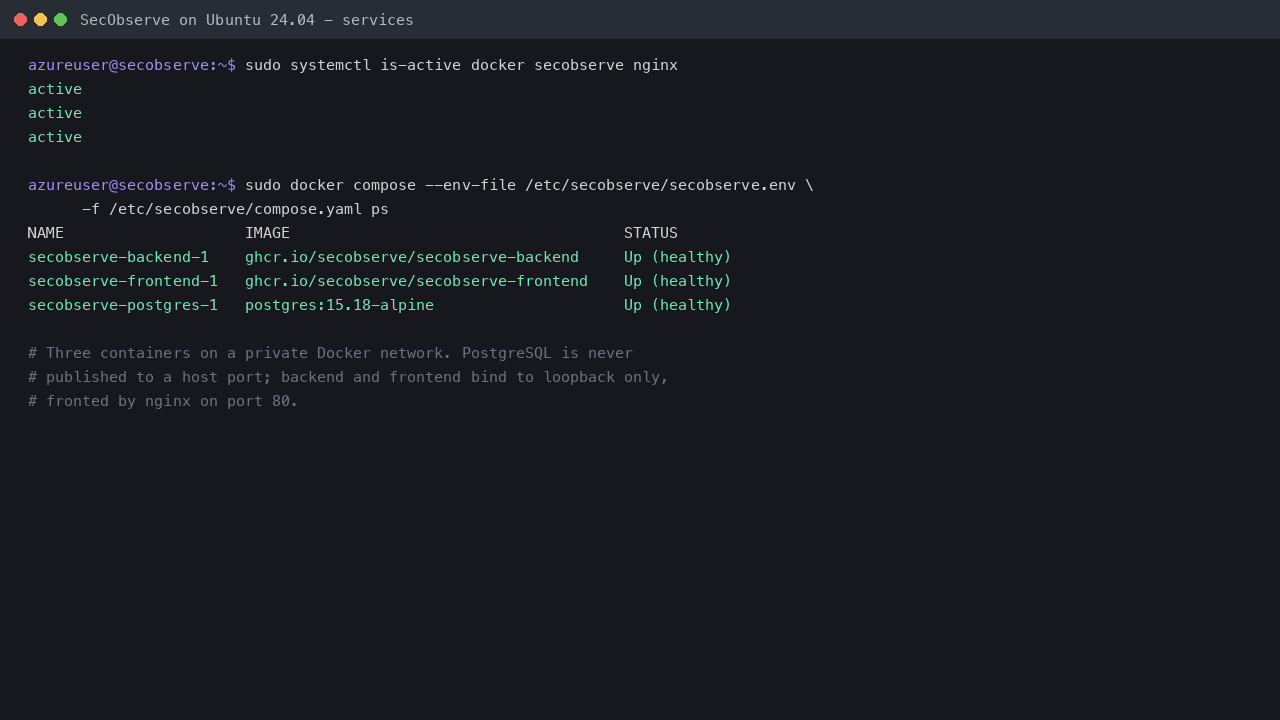Image resolution: width=1280 pixels, height=720 pixels.
Task: Click the postgres:15.18-alpine image name
Action: pos(339,305)
